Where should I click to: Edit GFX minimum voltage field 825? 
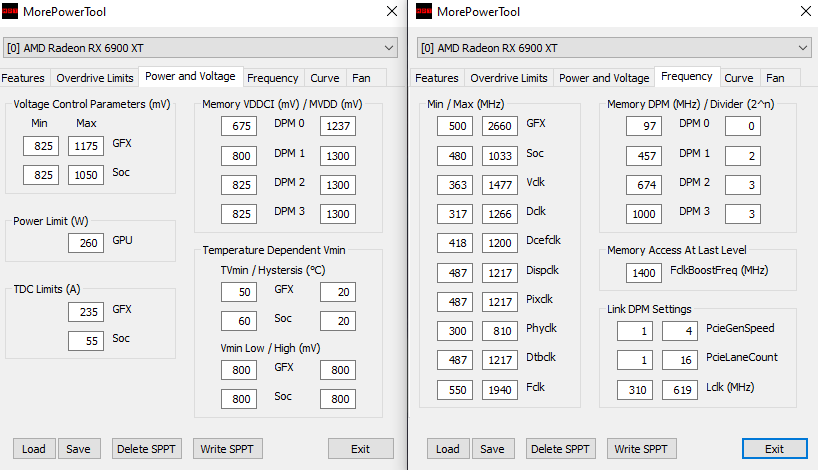(41, 146)
